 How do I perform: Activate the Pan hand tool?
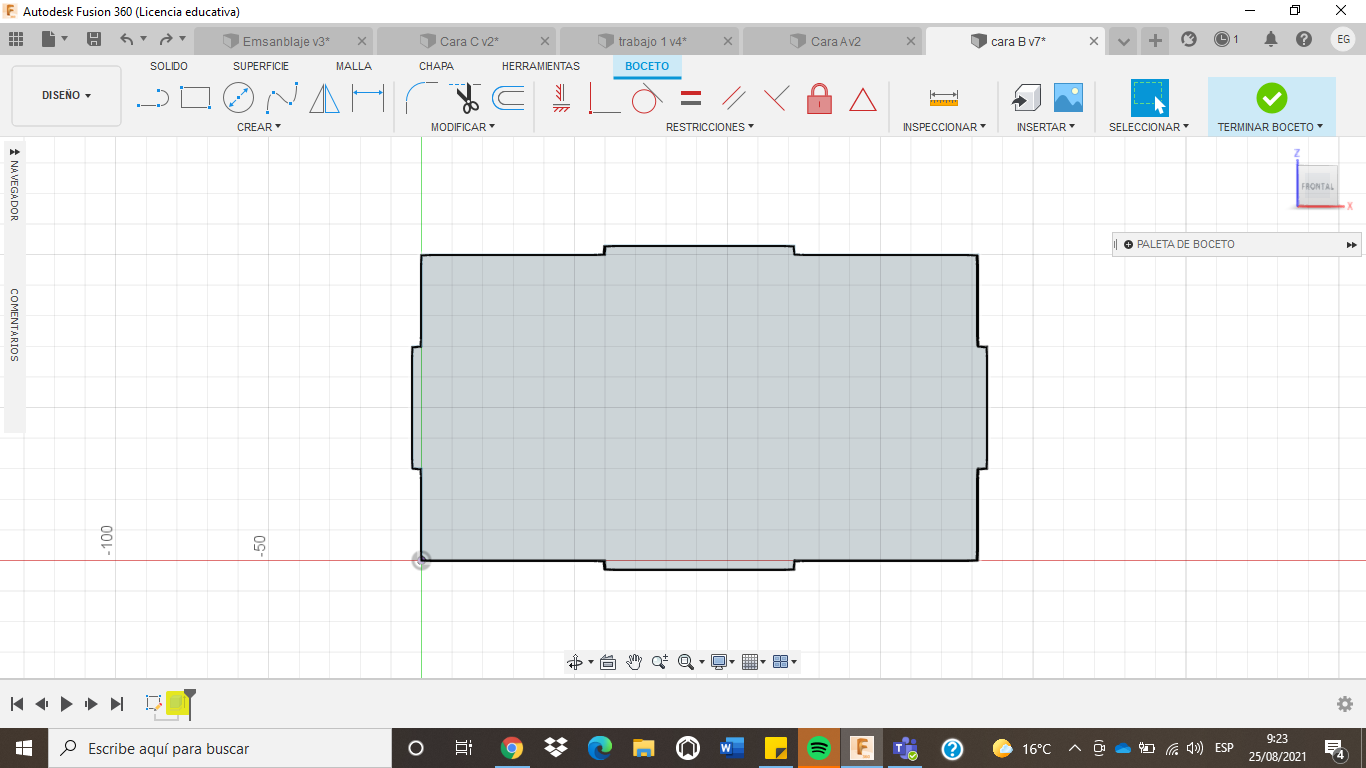(634, 662)
